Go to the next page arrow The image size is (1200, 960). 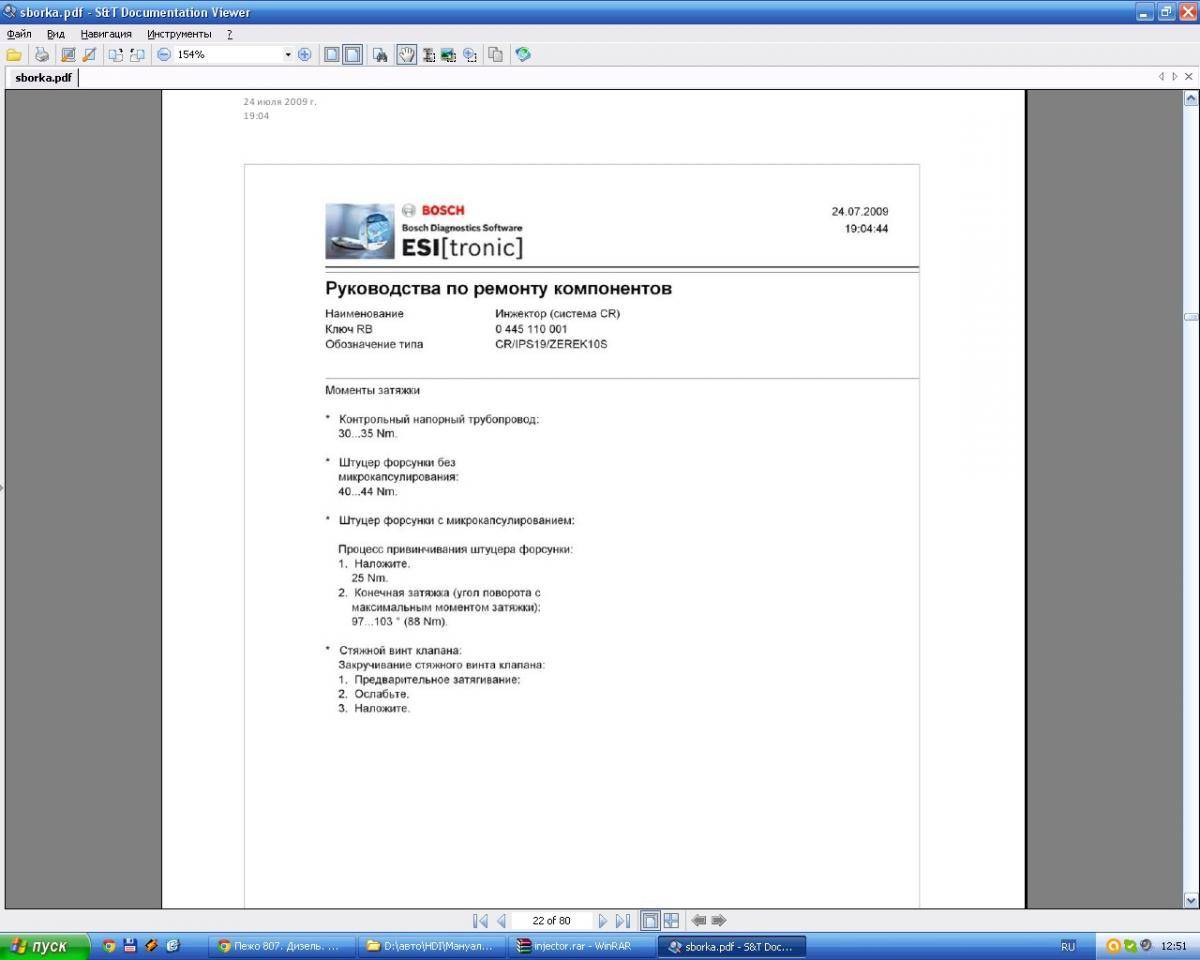click(x=603, y=920)
